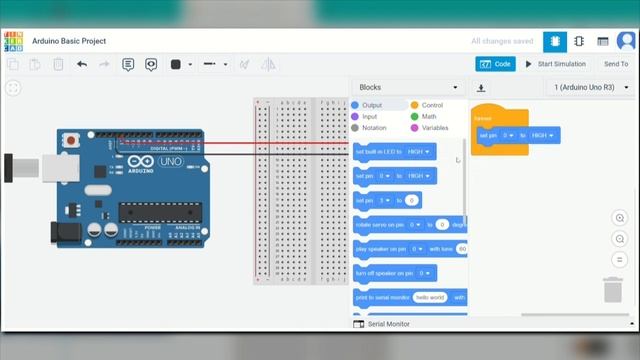Switch to Circuit view icon
Image resolution: width=640 pixels, height=360 pixels.
[x=555, y=42]
